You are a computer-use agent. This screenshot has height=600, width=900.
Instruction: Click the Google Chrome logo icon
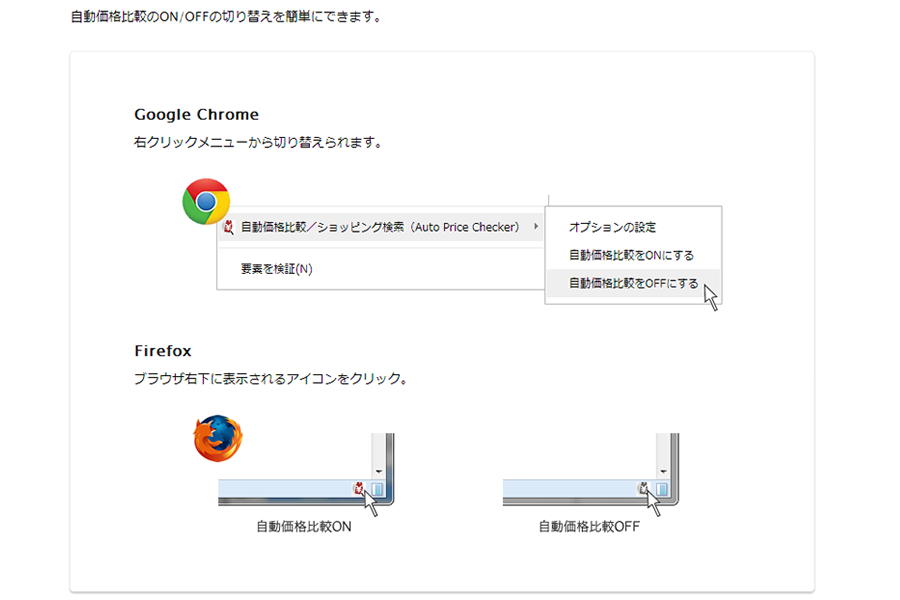(206, 202)
